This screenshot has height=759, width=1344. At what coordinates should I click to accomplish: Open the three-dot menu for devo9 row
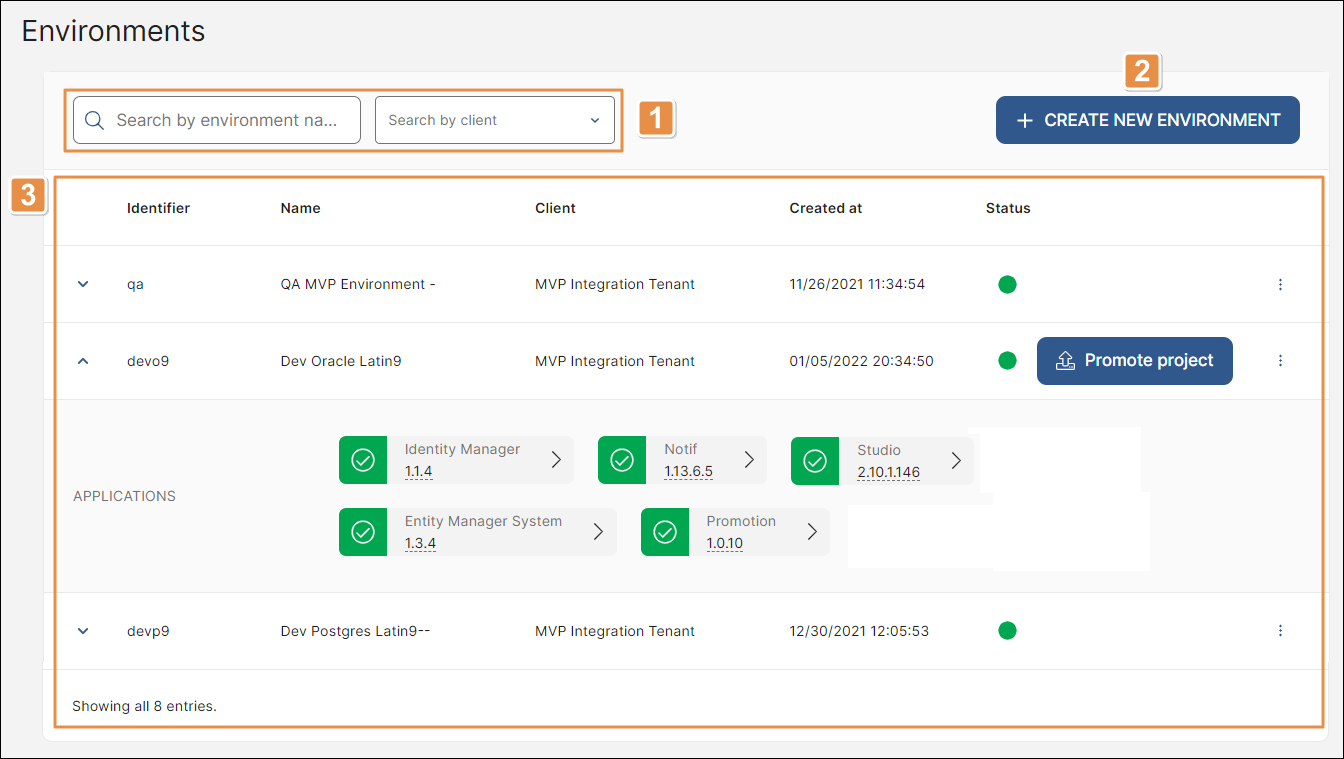[1280, 361]
